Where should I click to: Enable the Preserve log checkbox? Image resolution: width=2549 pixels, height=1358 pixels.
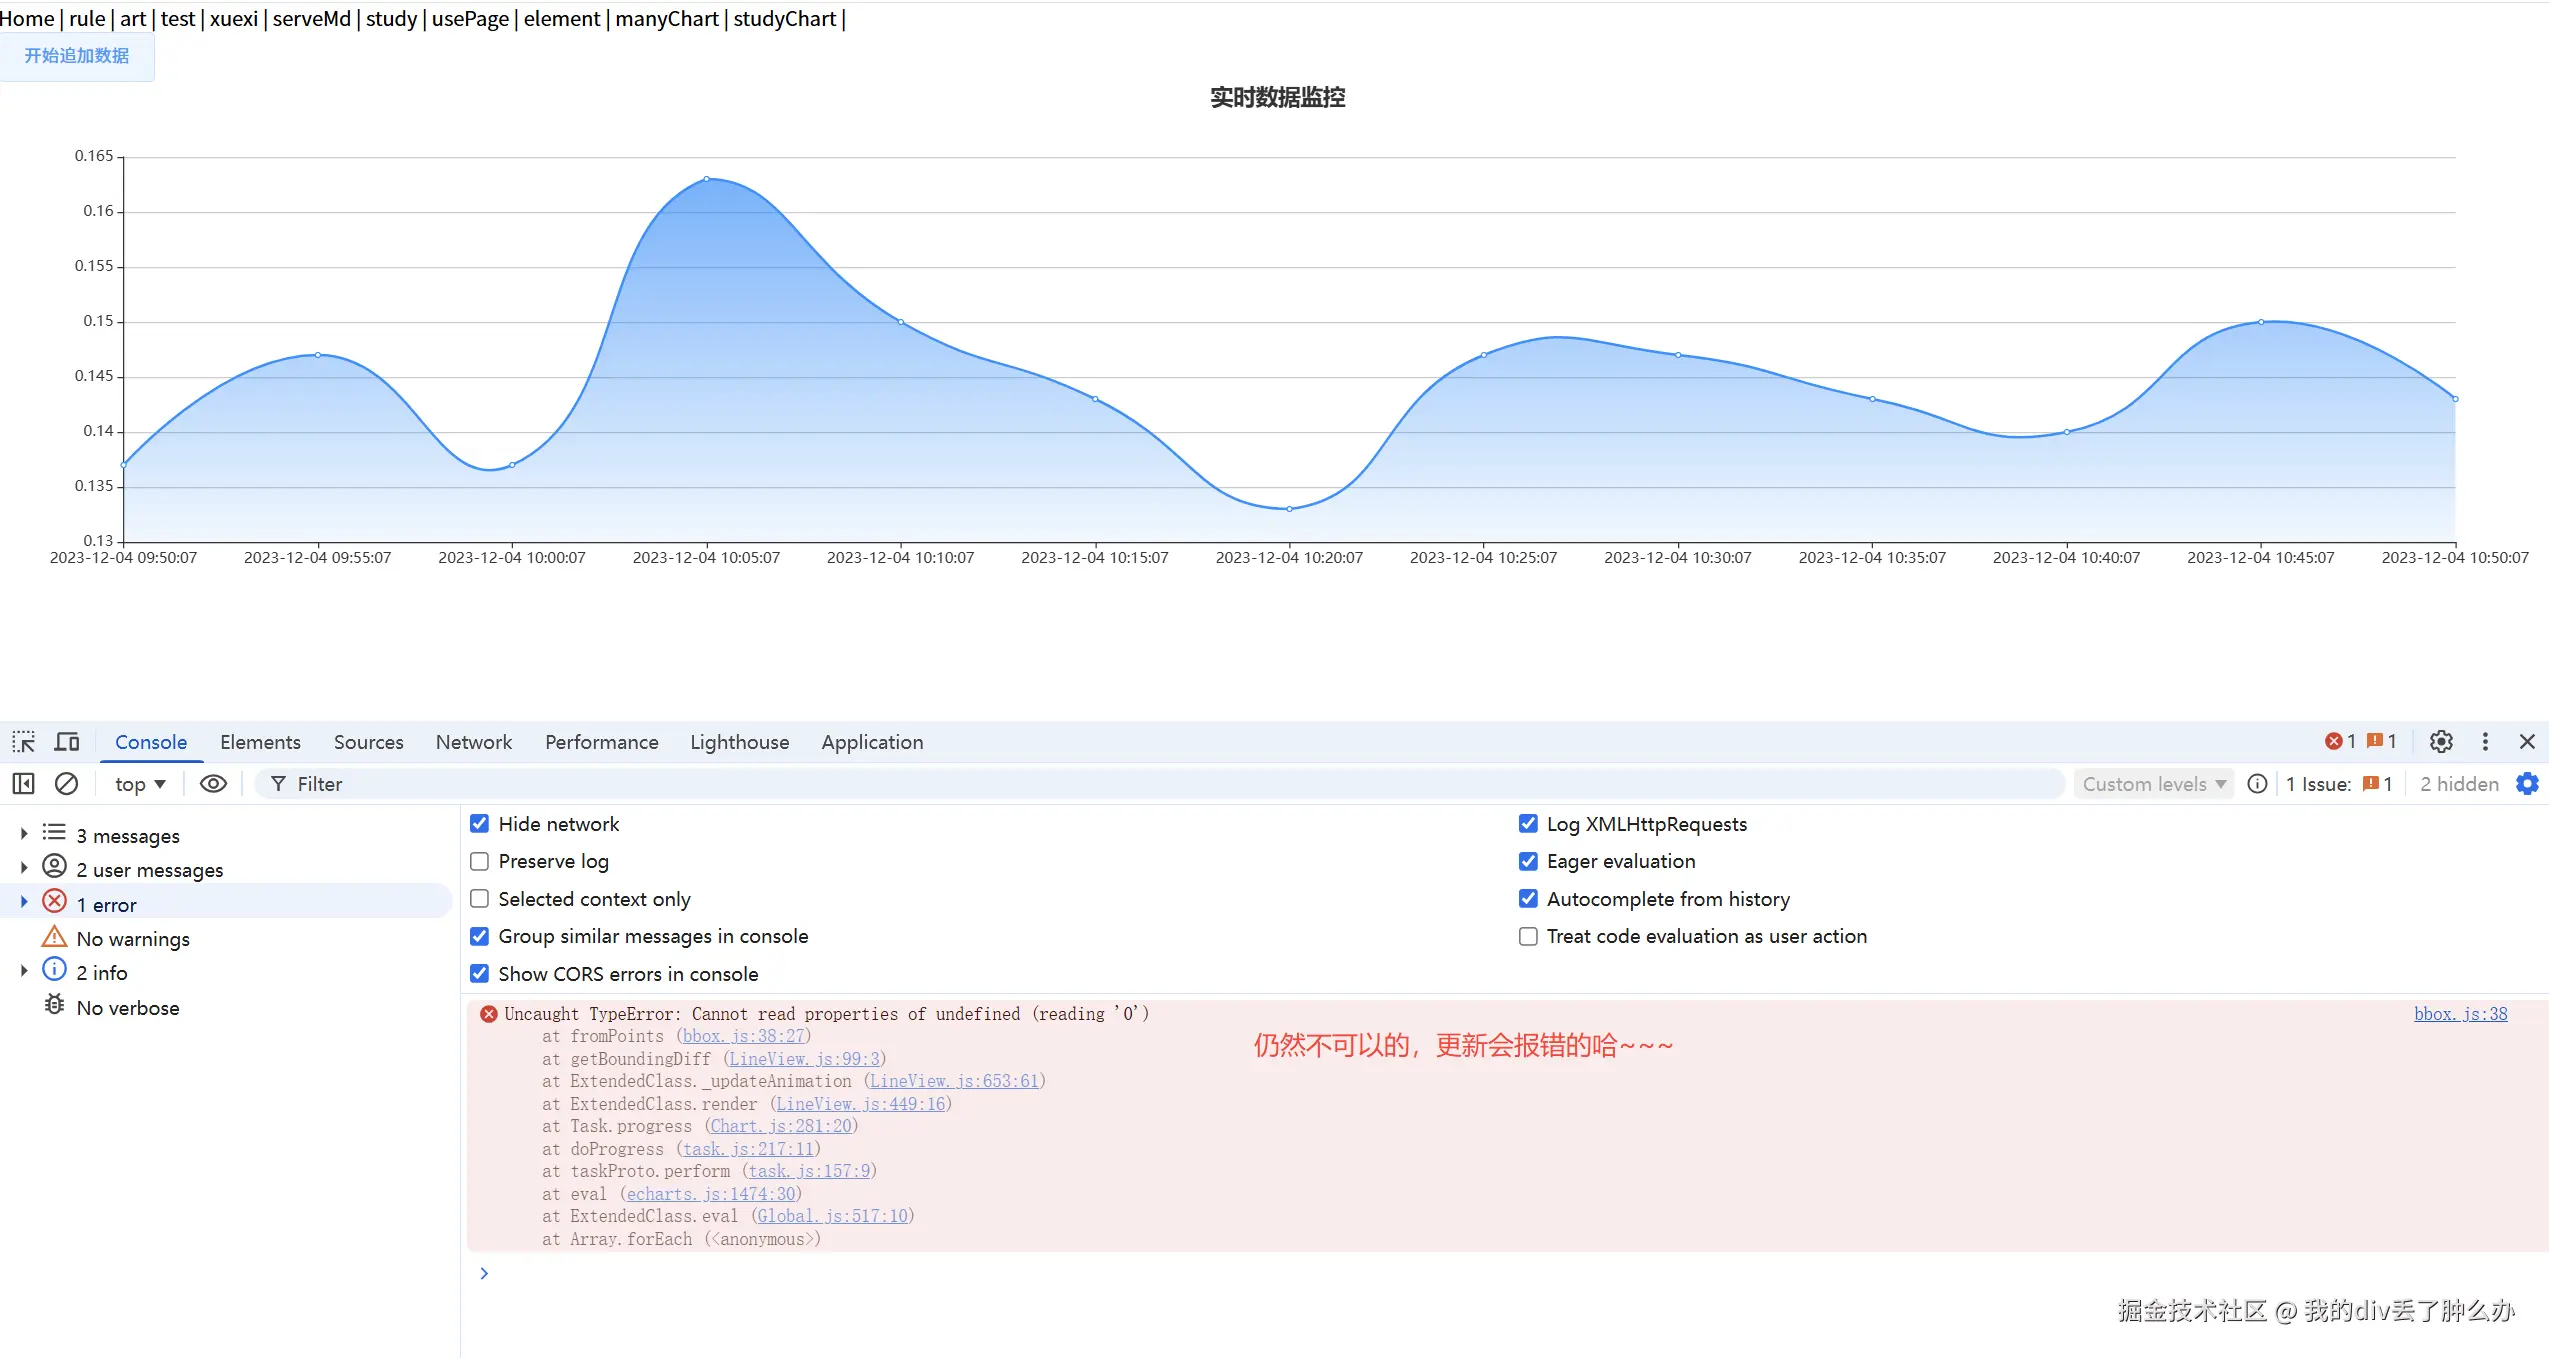(x=480, y=861)
